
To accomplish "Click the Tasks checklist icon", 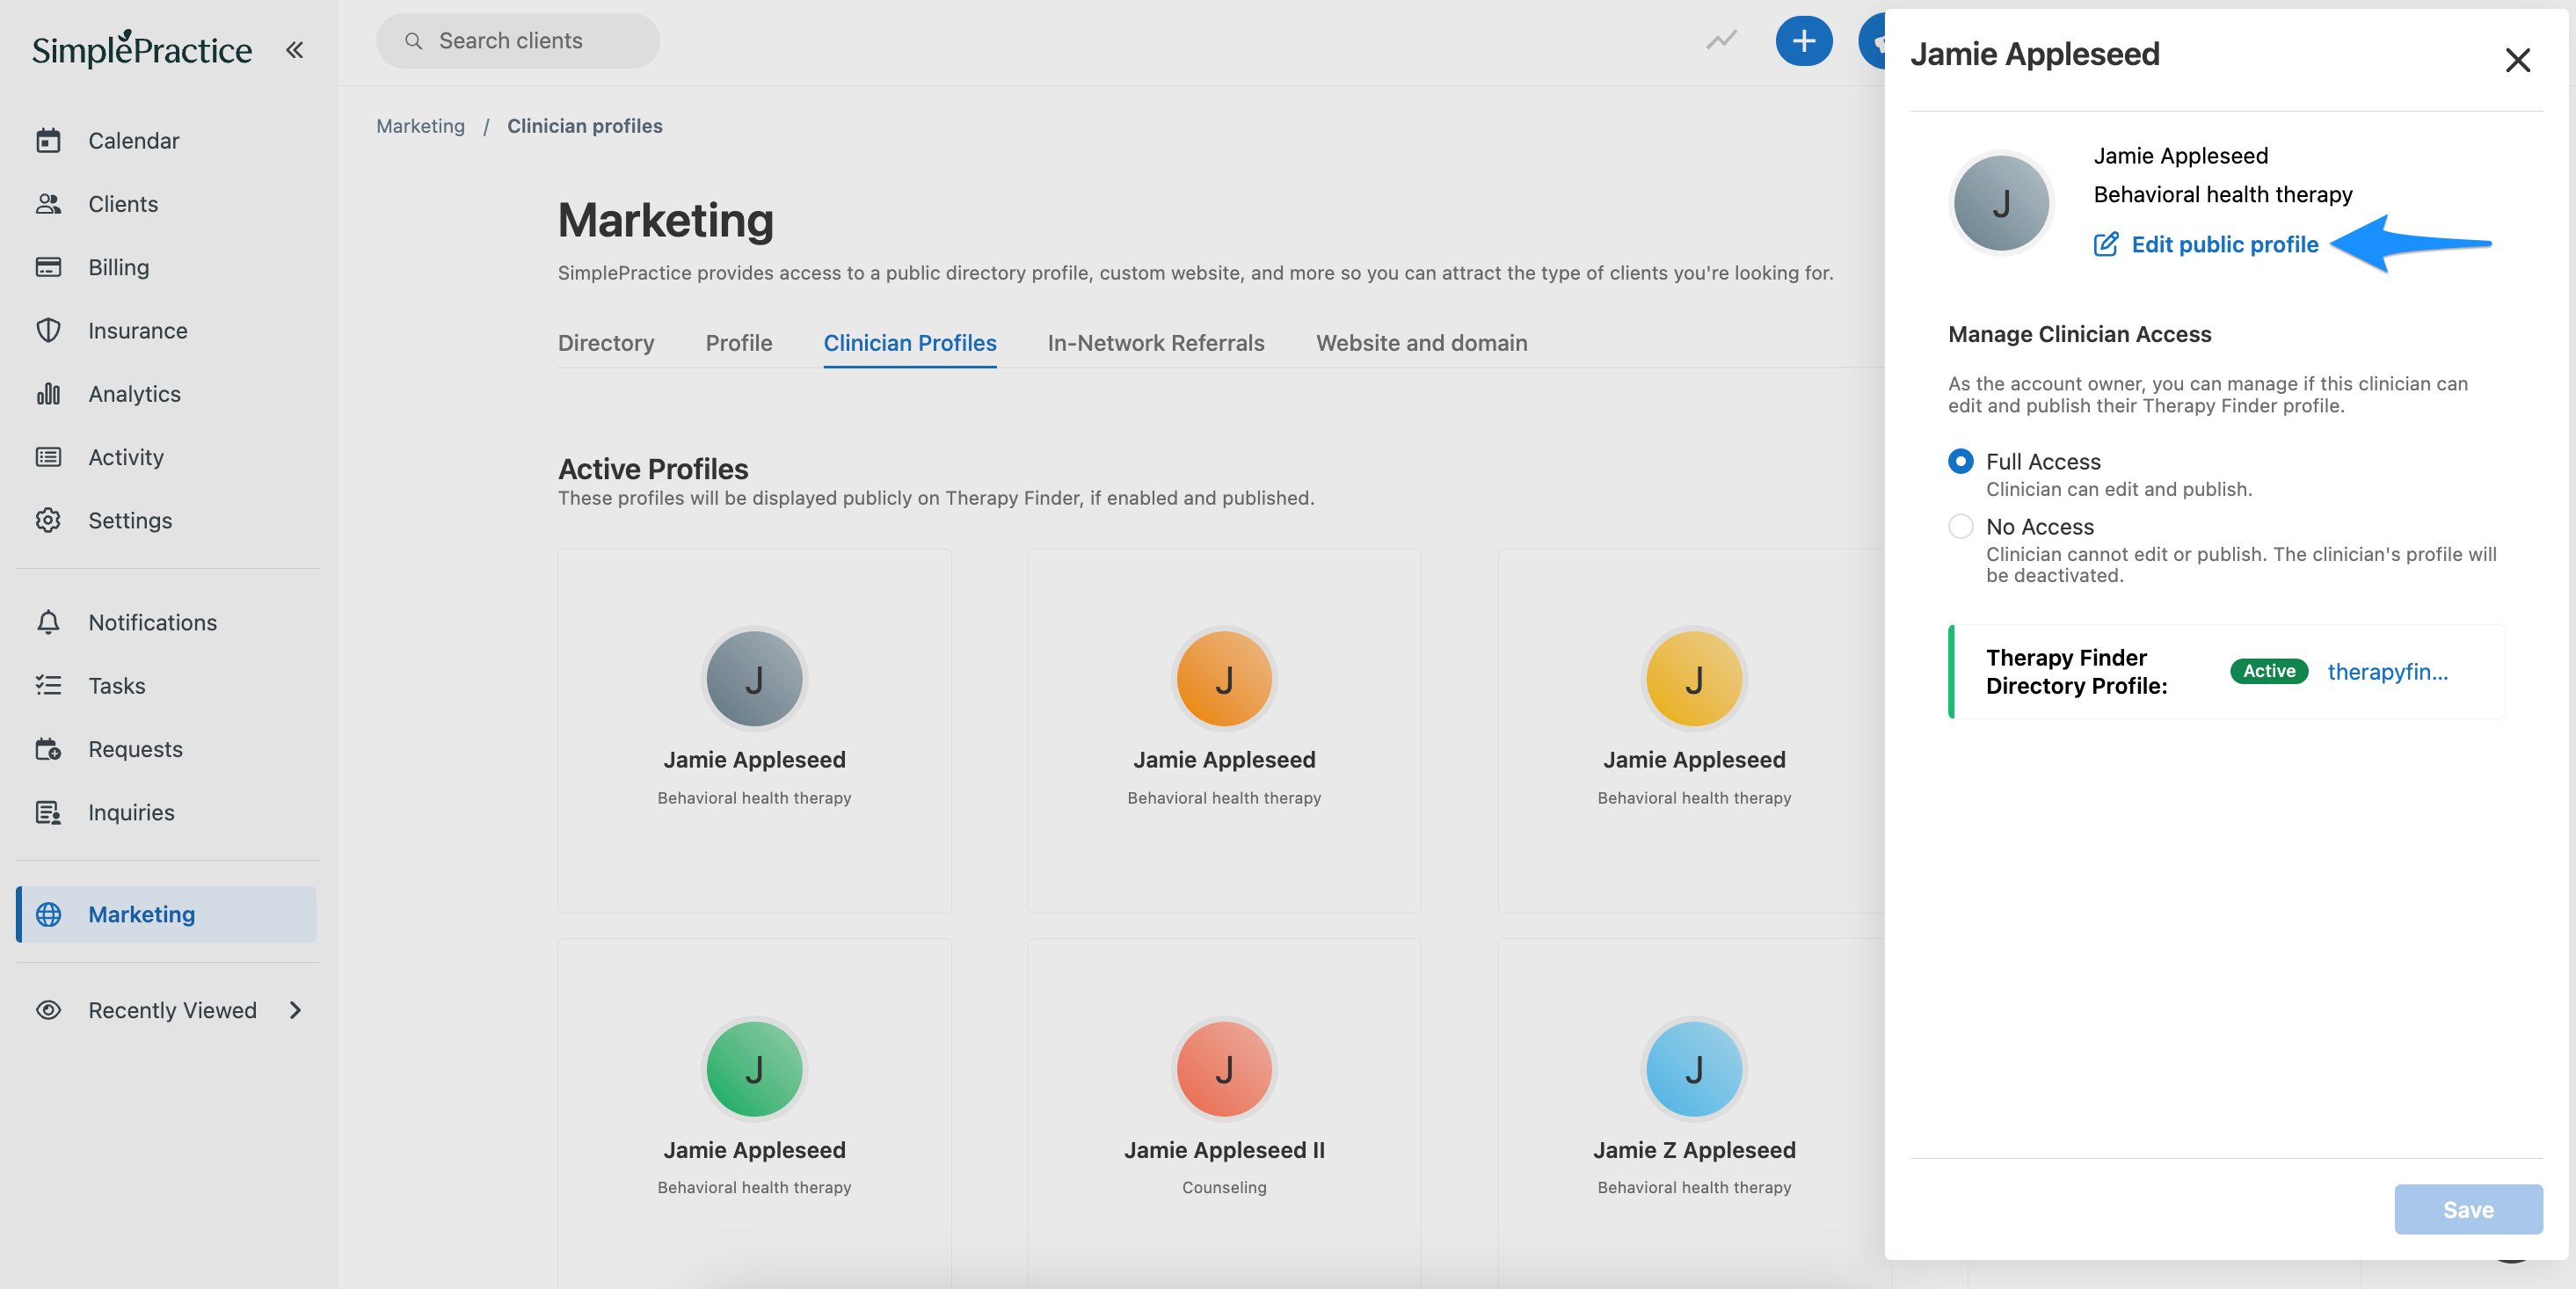I will (x=48, y=685).
